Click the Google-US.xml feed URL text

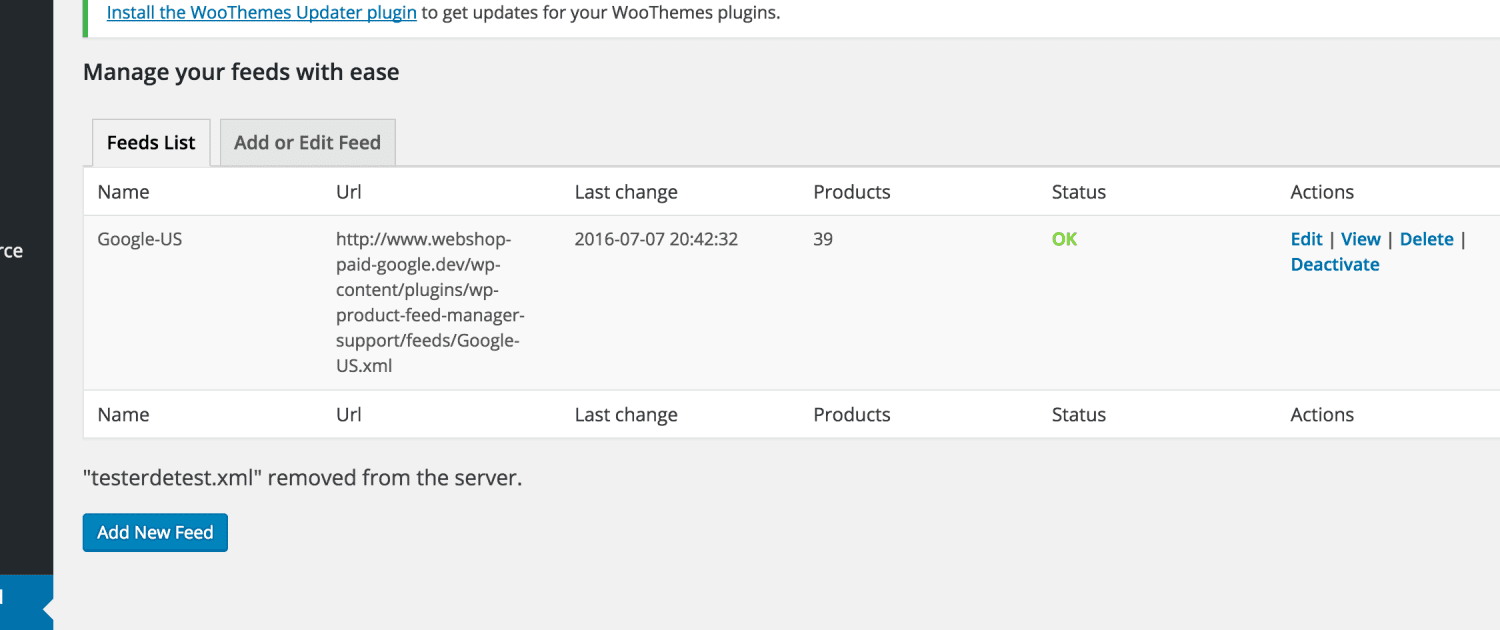click(x=430, y=303)
